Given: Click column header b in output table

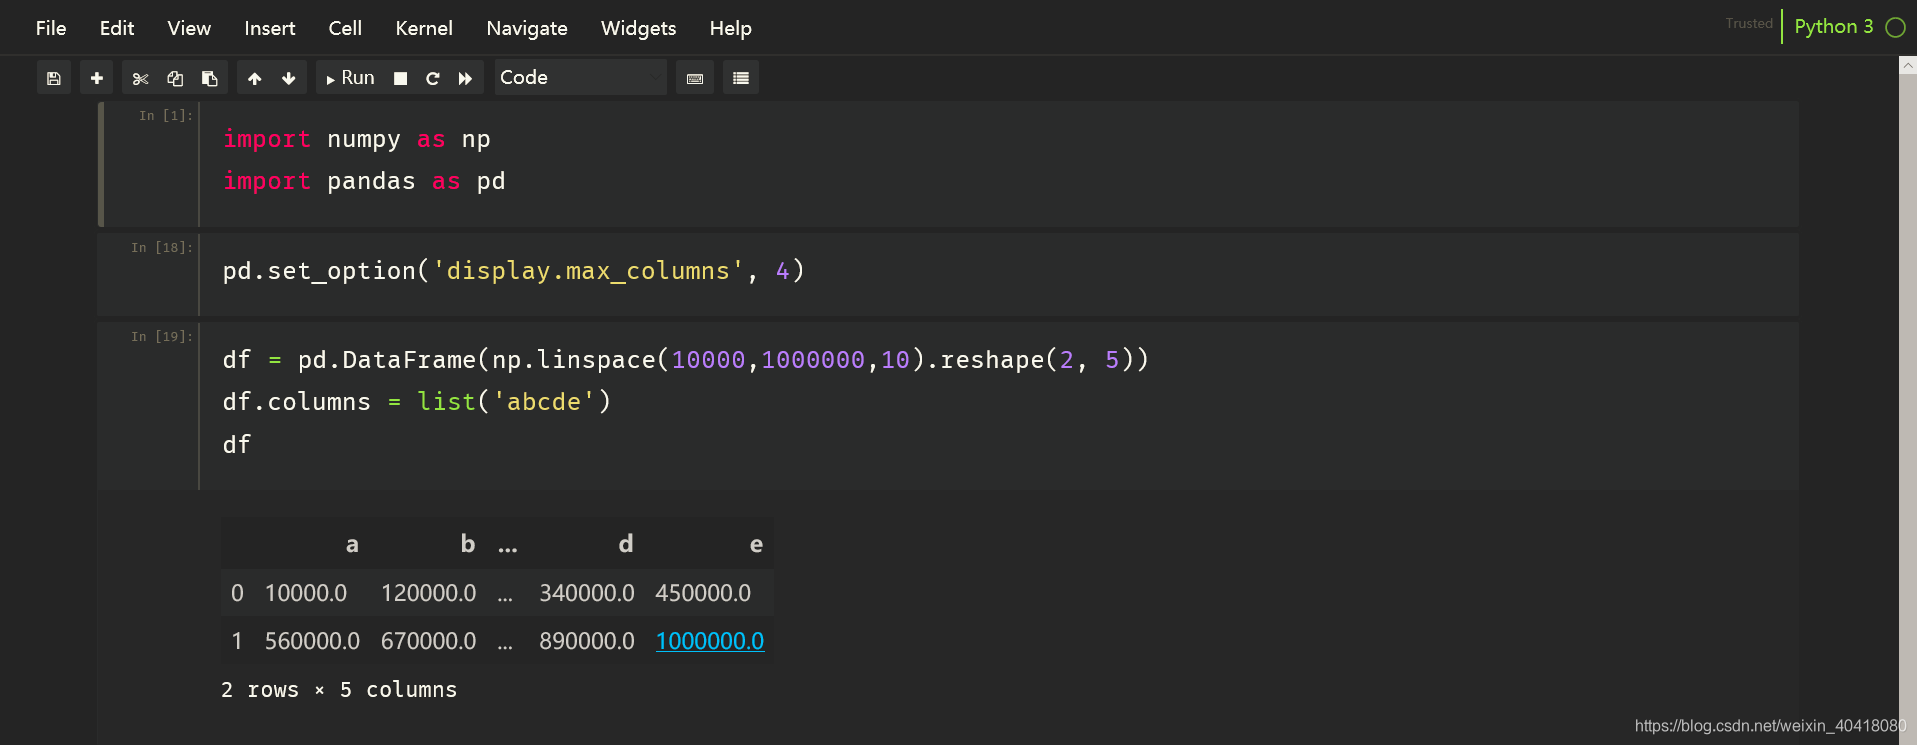Looking at the screenshot, I should pos(468,544).
